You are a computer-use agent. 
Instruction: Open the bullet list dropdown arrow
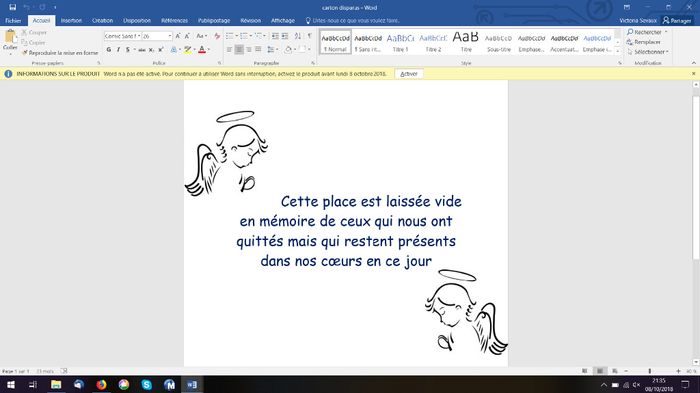(x=237, y=36)
